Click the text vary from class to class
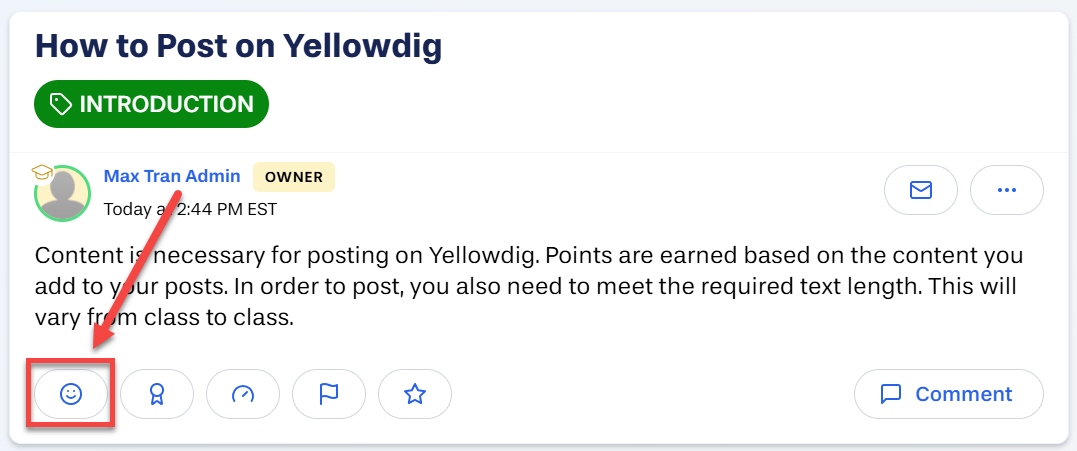Screen dimensions: 1077x451 pyautogui.click(x=164, y=318)
